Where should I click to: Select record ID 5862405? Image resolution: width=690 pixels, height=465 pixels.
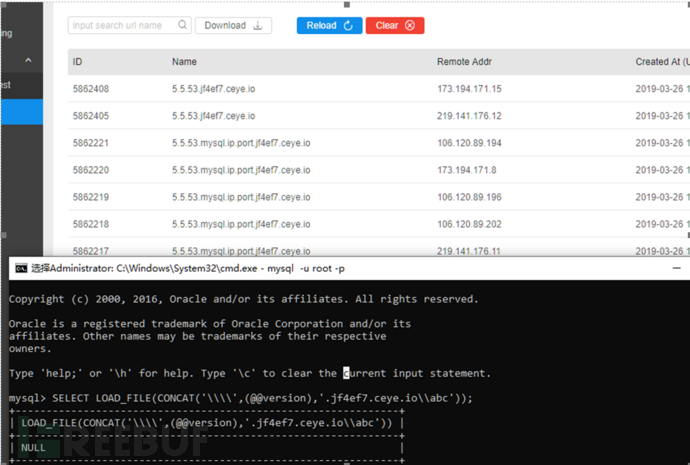coord(91,116)
